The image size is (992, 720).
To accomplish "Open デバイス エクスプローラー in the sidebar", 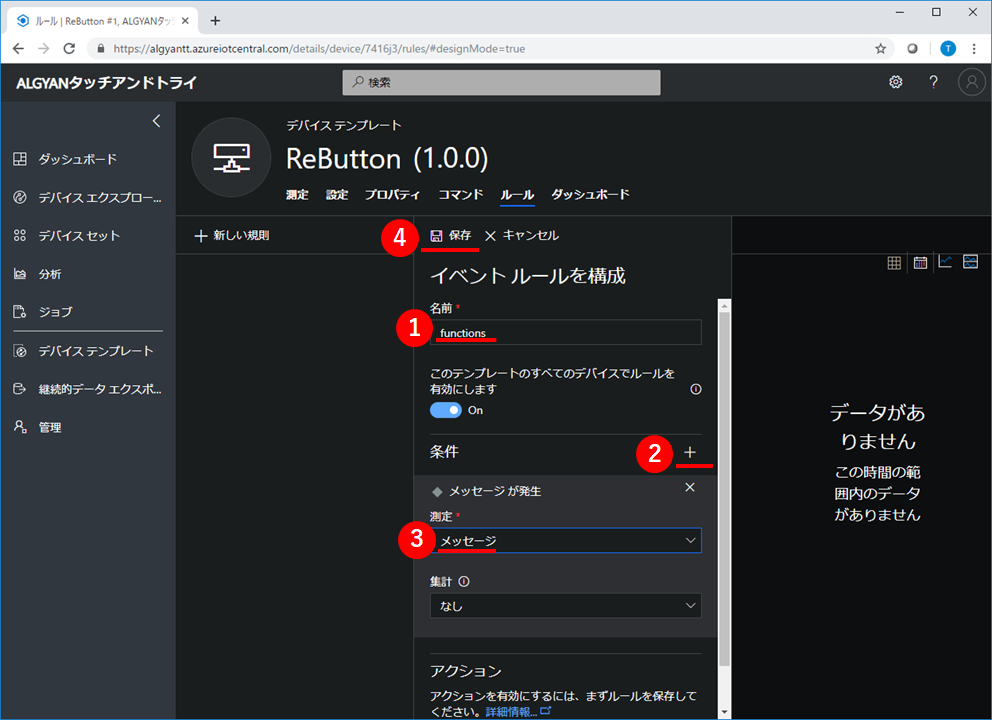I will [87, 197].
